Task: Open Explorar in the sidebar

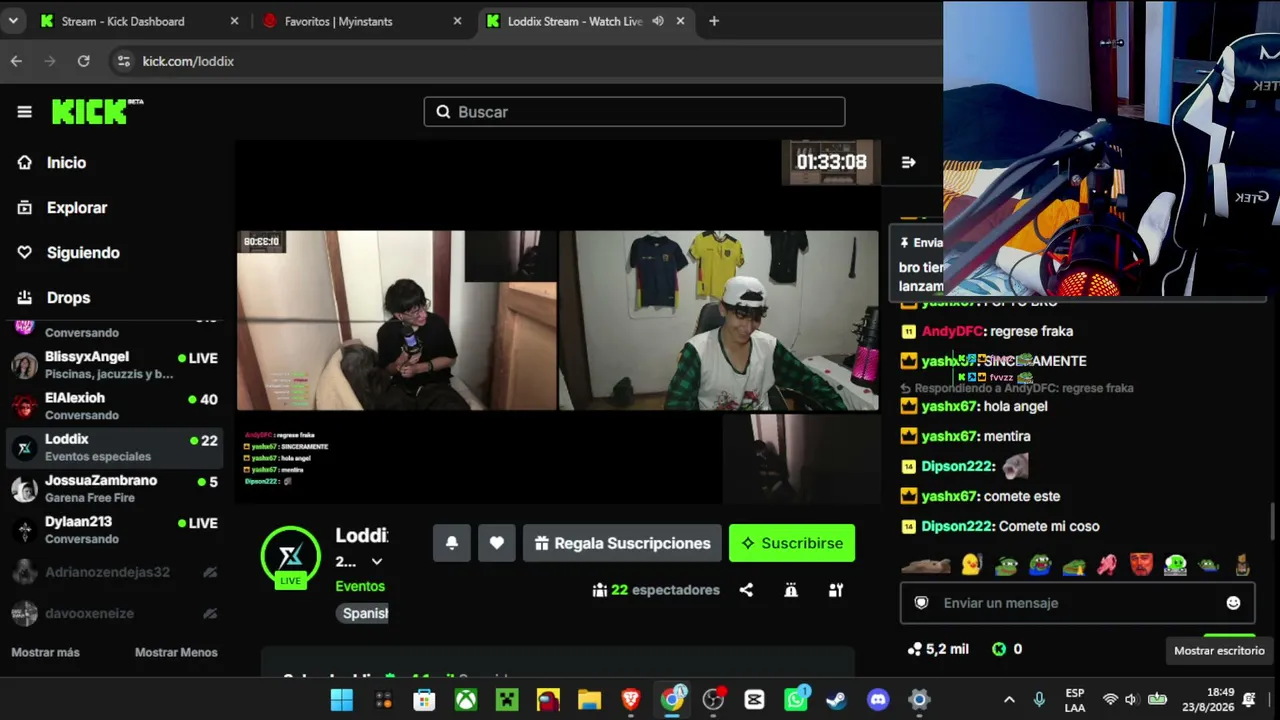Action: coord(76,208)
